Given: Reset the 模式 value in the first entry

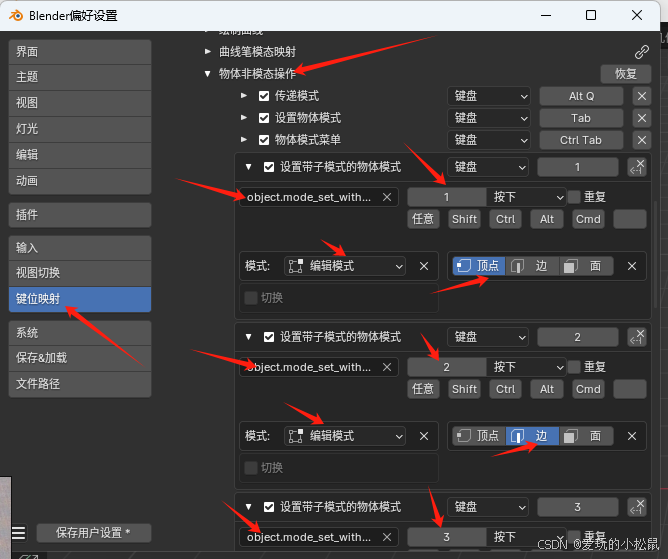Looking at the screenshot, I should 424,266.
